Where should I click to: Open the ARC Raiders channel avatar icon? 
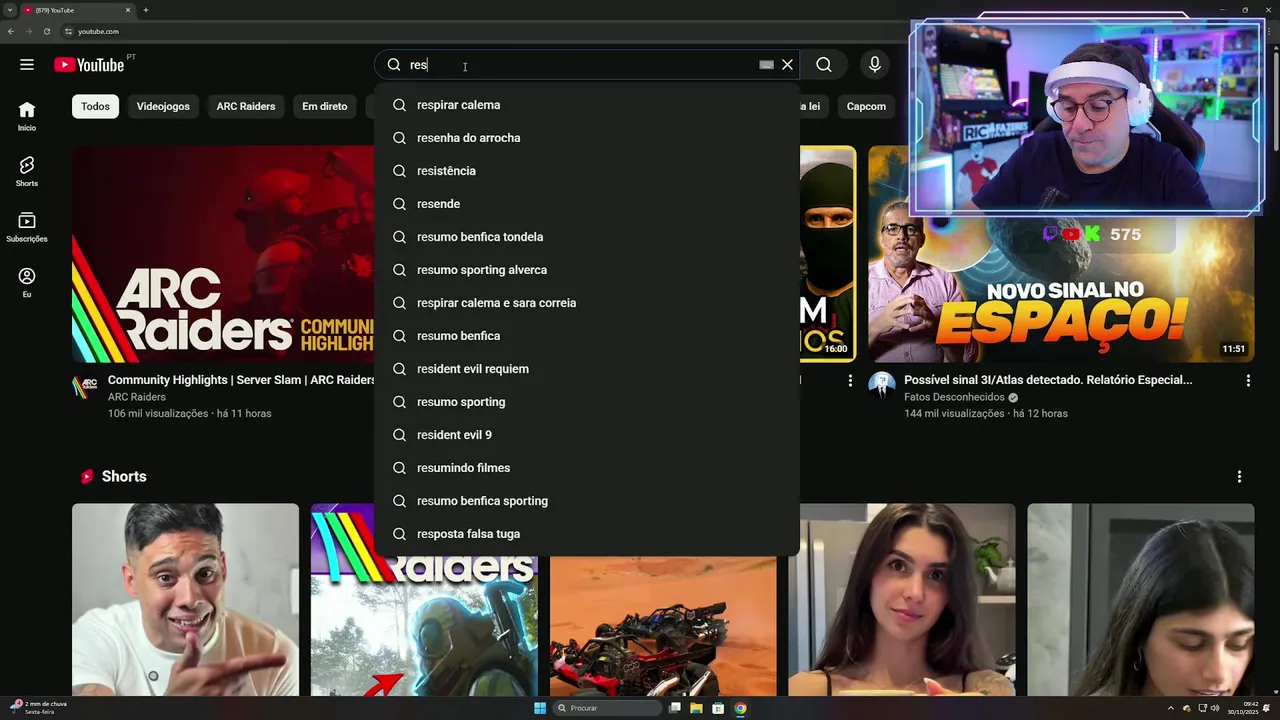[x=85, y=385]
